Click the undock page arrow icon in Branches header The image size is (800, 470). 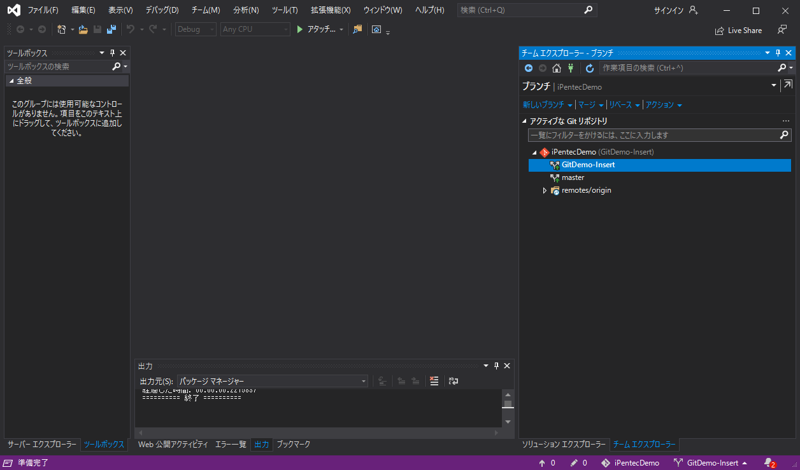click(x=788, y=85)
